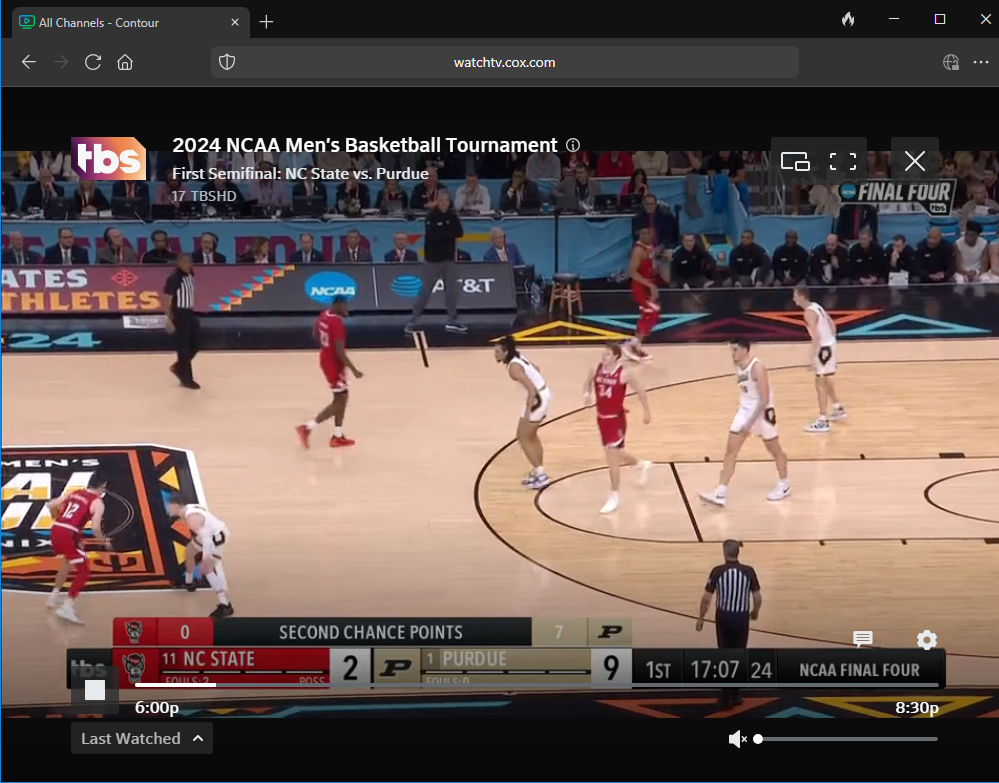Minimize the browser window
The image size is (999, 783).
coord(894,19)
